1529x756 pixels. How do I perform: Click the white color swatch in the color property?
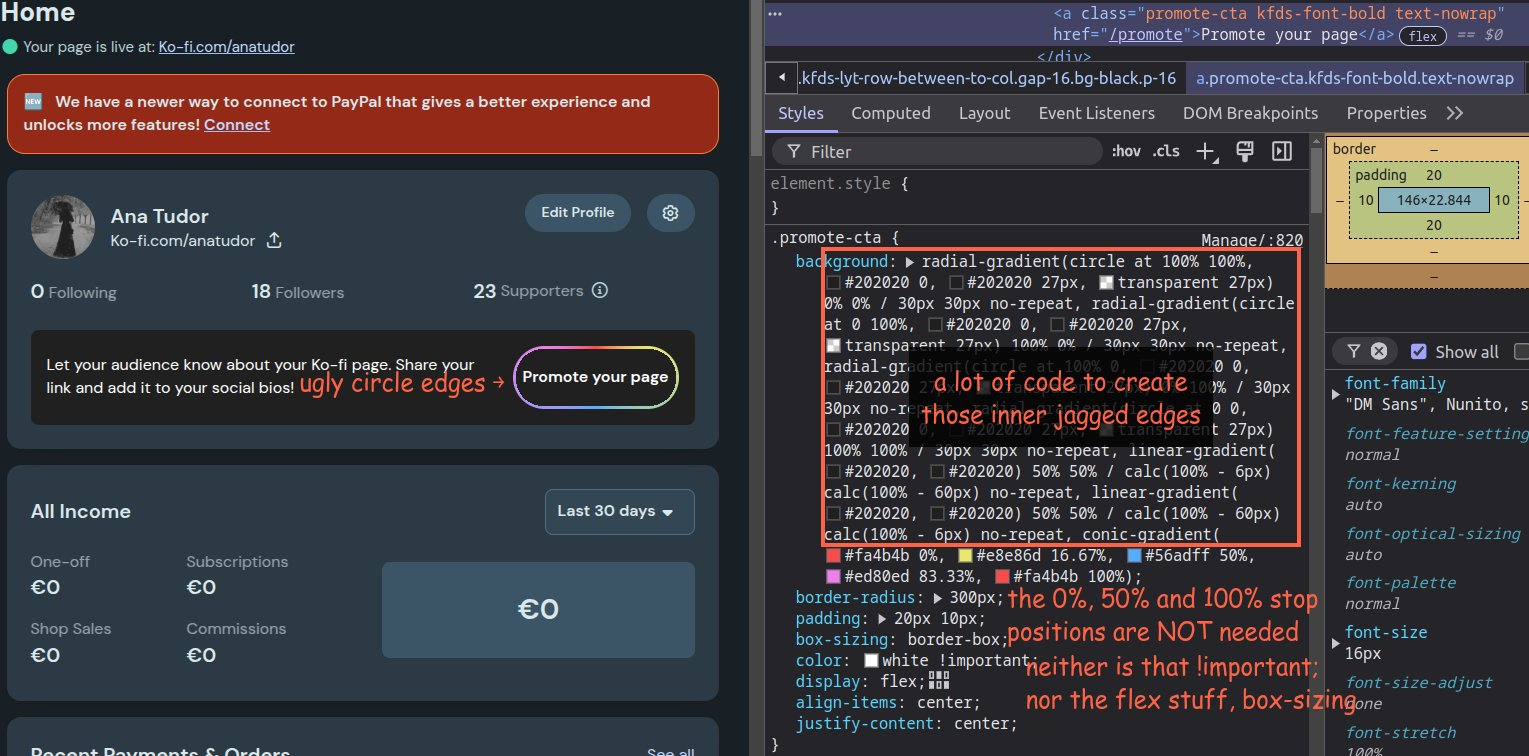(871, 661)
